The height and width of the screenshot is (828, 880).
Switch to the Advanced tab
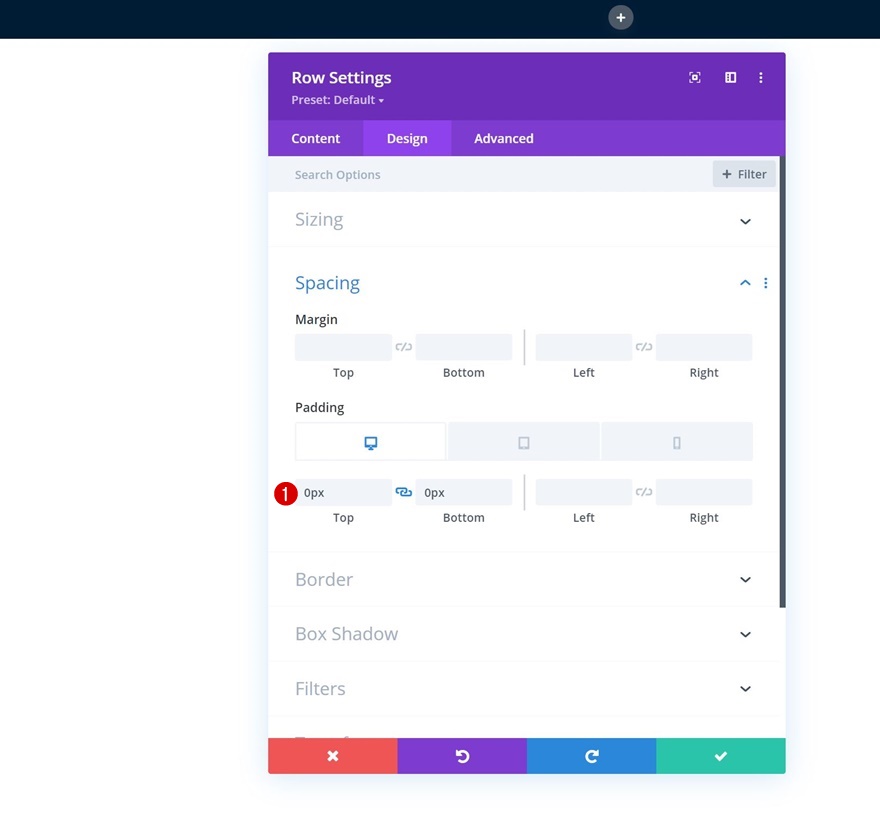(x=503, y=139)
